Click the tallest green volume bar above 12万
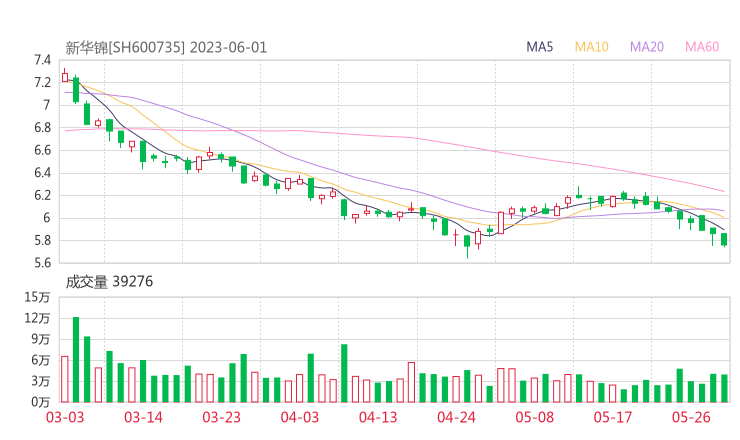 pos(76,360)
